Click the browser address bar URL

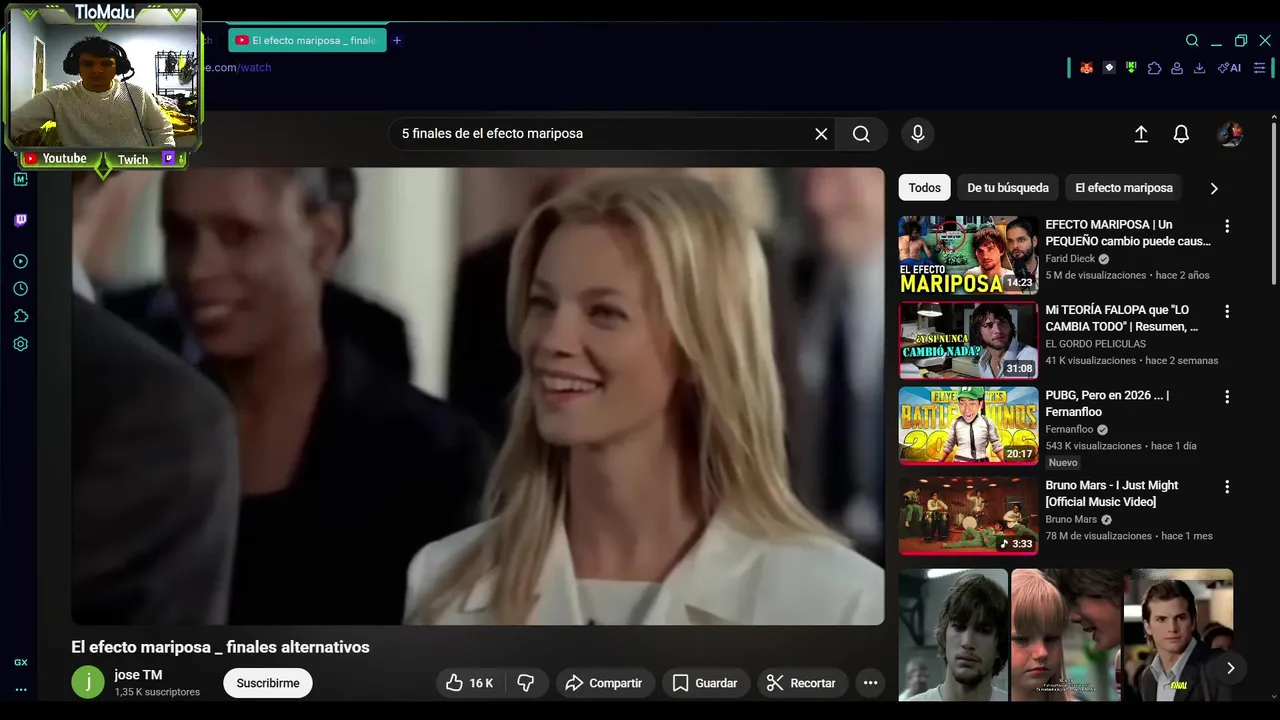[x=236, y=68]
